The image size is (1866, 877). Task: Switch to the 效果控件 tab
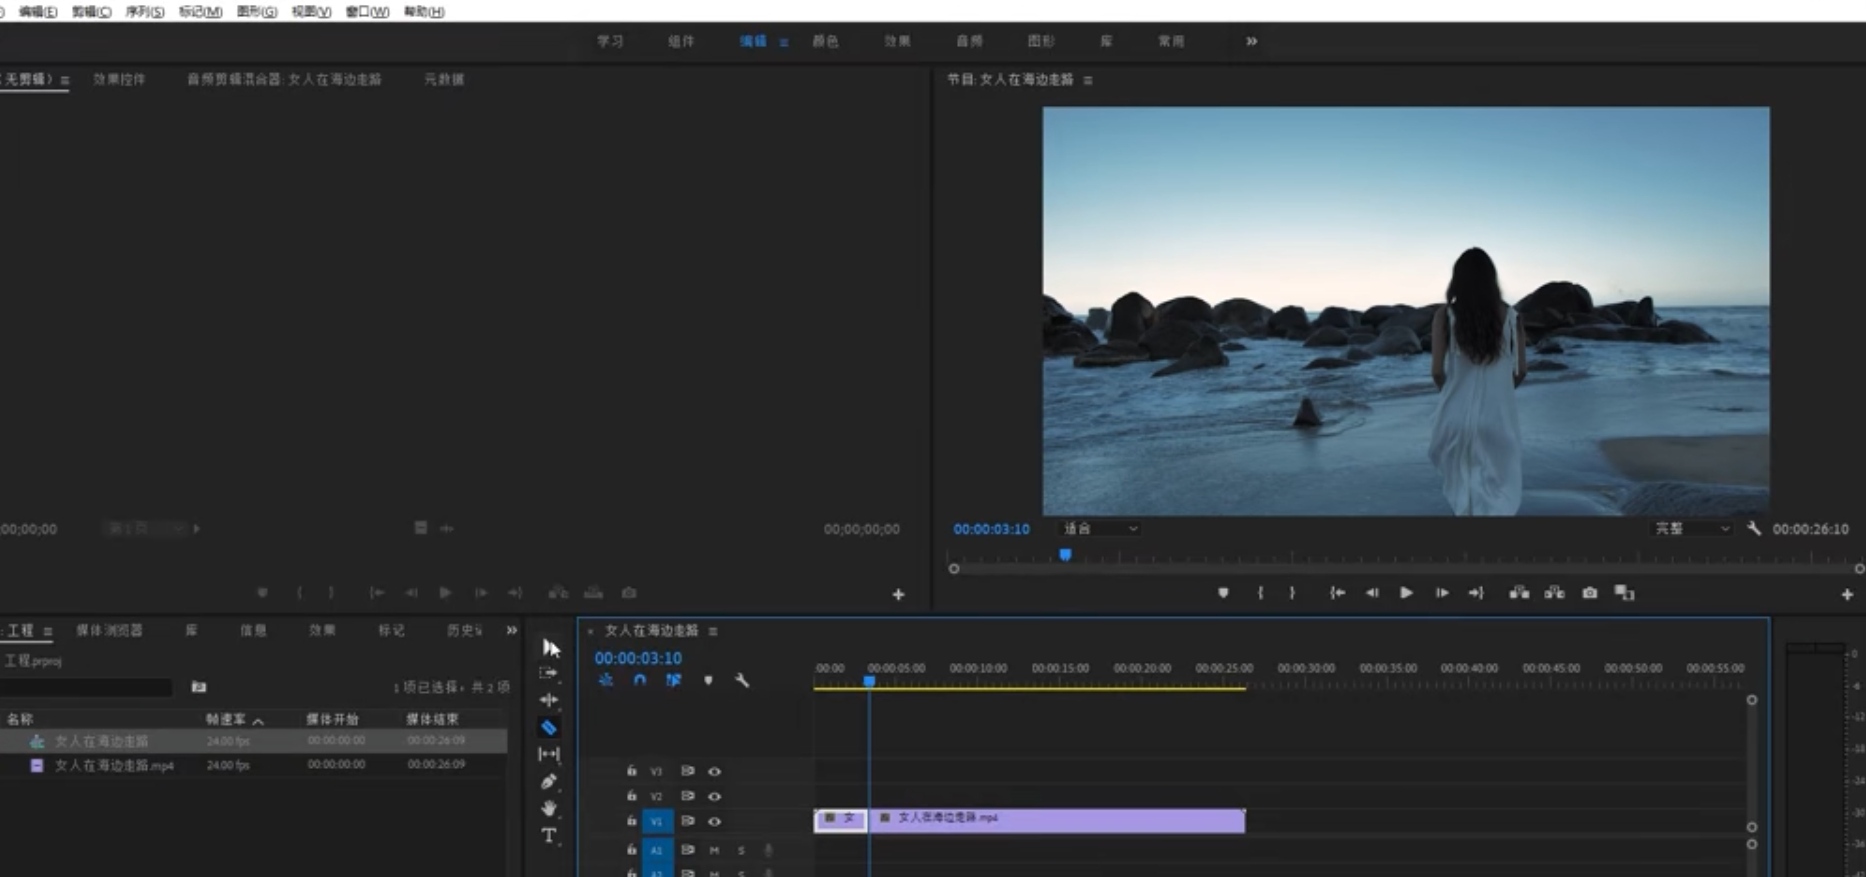[119, 79]
